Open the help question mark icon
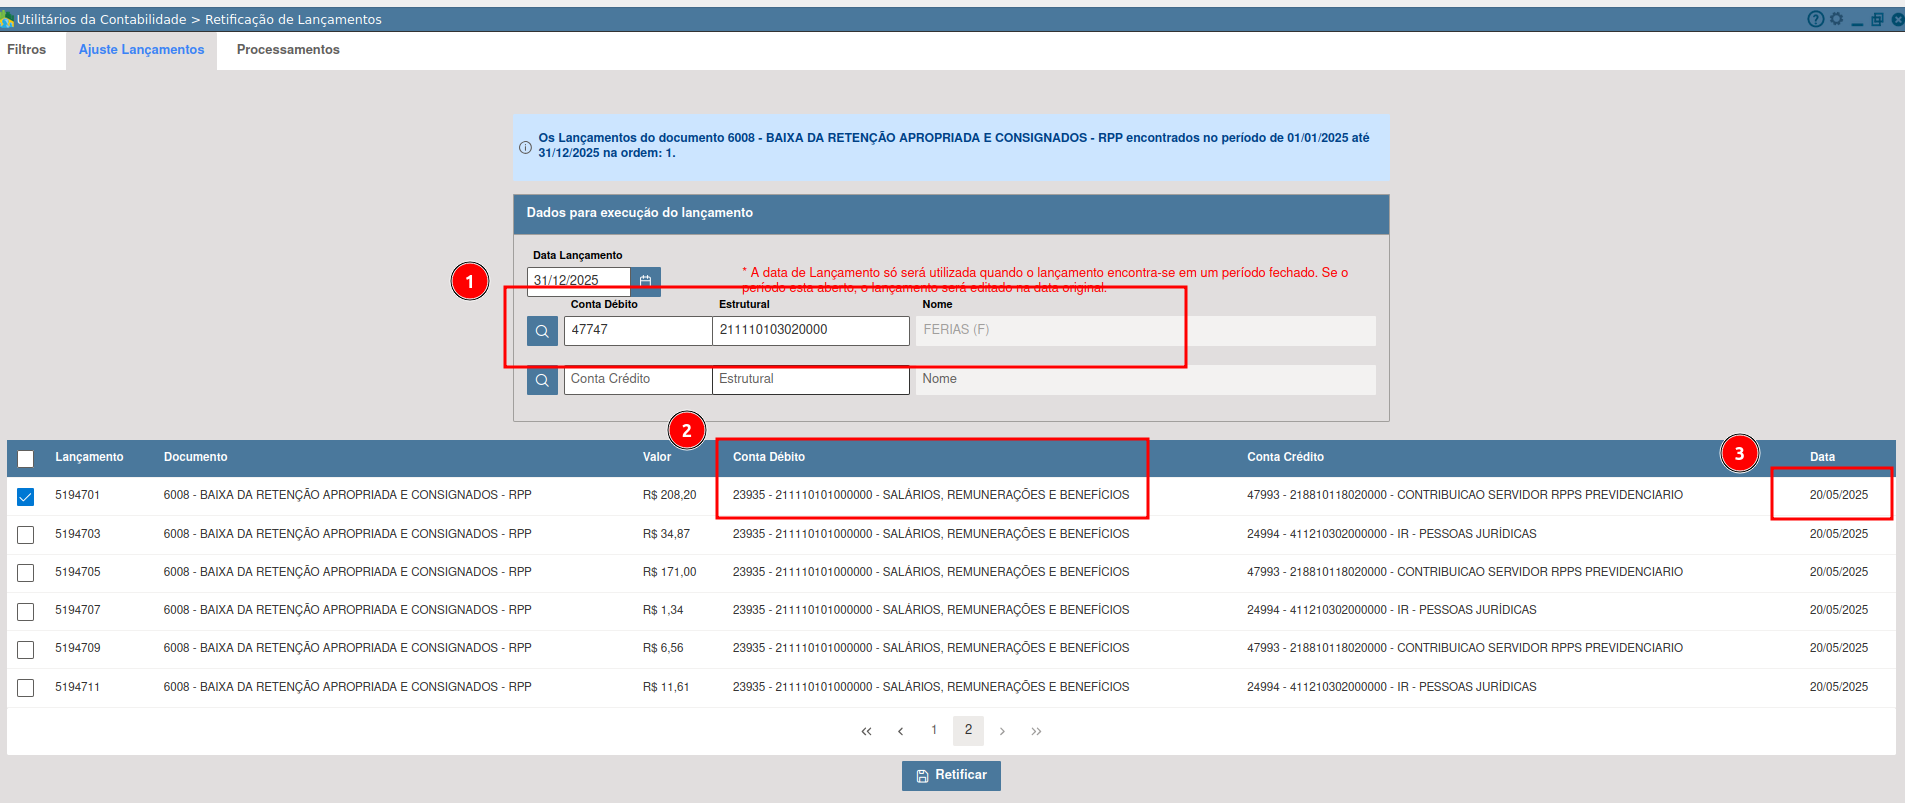Screen dimensions: 1905x803 tap(1815, 19)
